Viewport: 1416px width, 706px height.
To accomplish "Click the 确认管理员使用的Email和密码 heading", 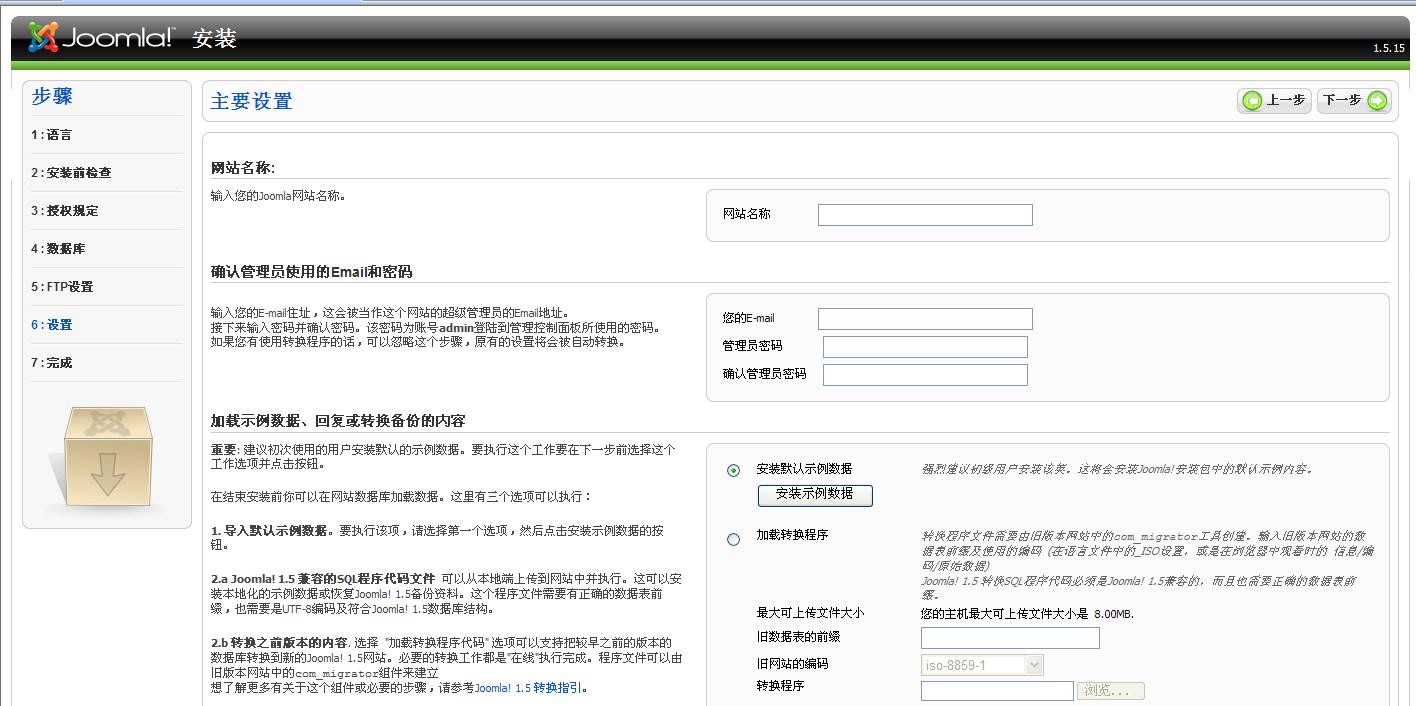I will click(x=312, y=272).
